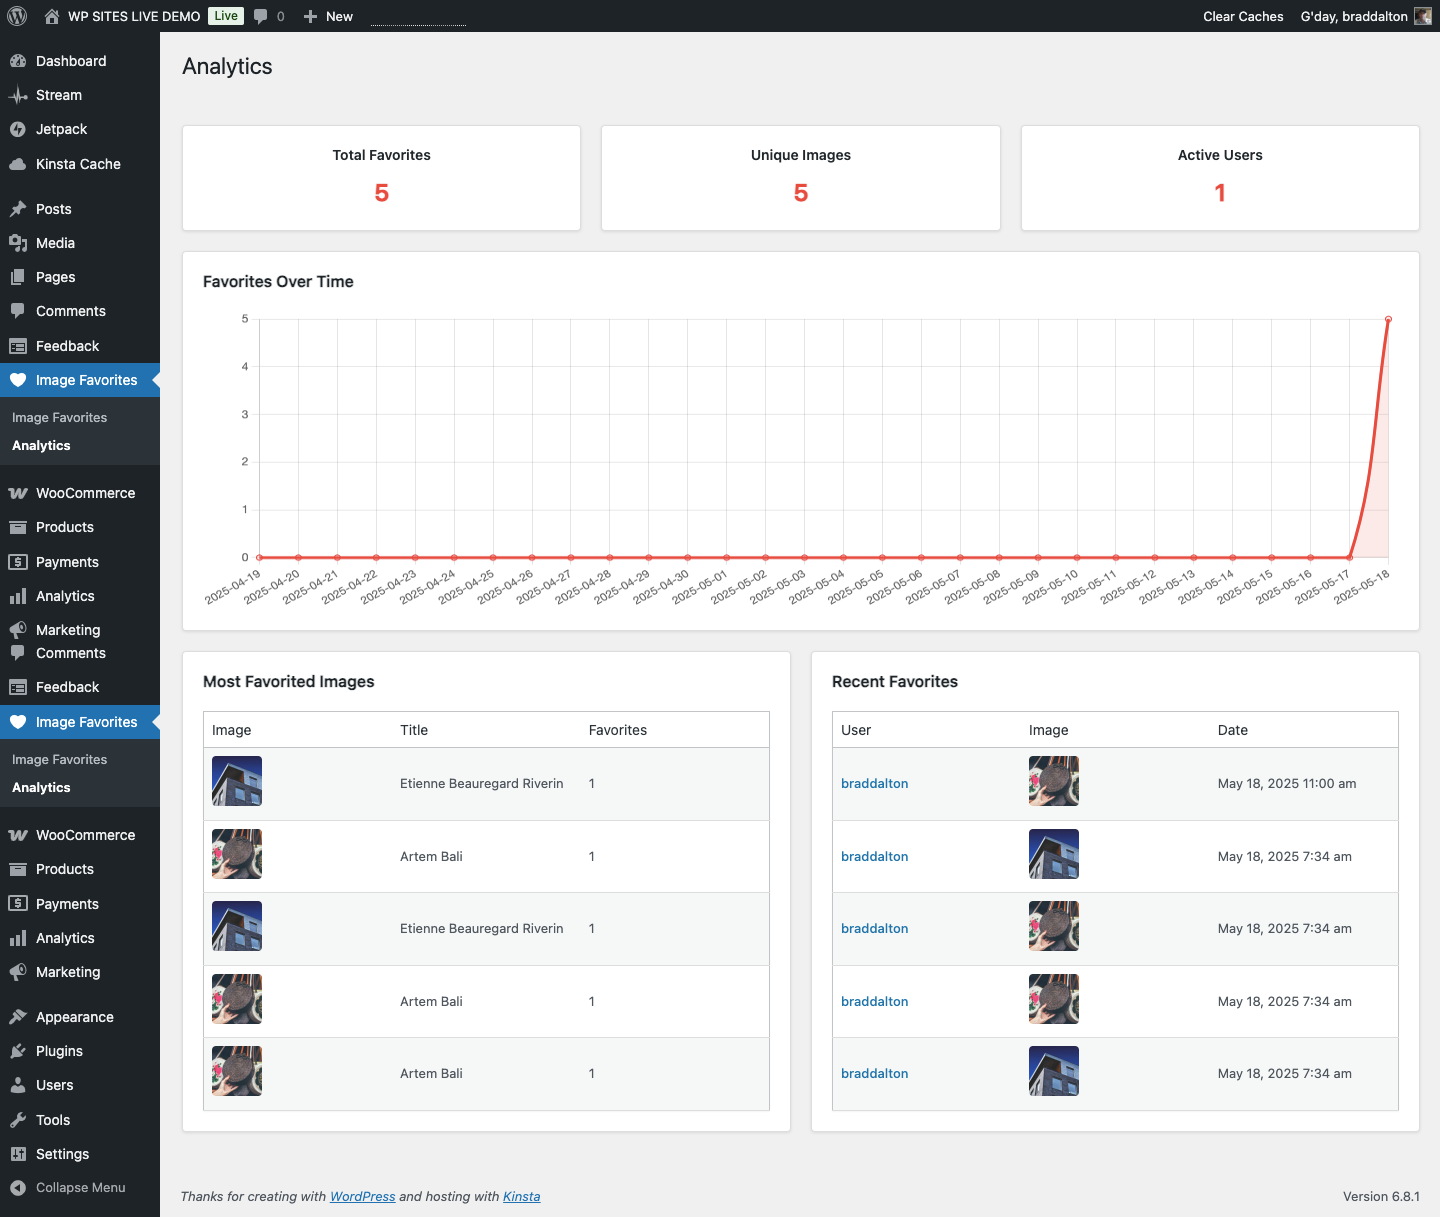This screenshot has height=1217, width=1440.
Task: Open Appearance paintbrush icon
Action: [18, 1017]
